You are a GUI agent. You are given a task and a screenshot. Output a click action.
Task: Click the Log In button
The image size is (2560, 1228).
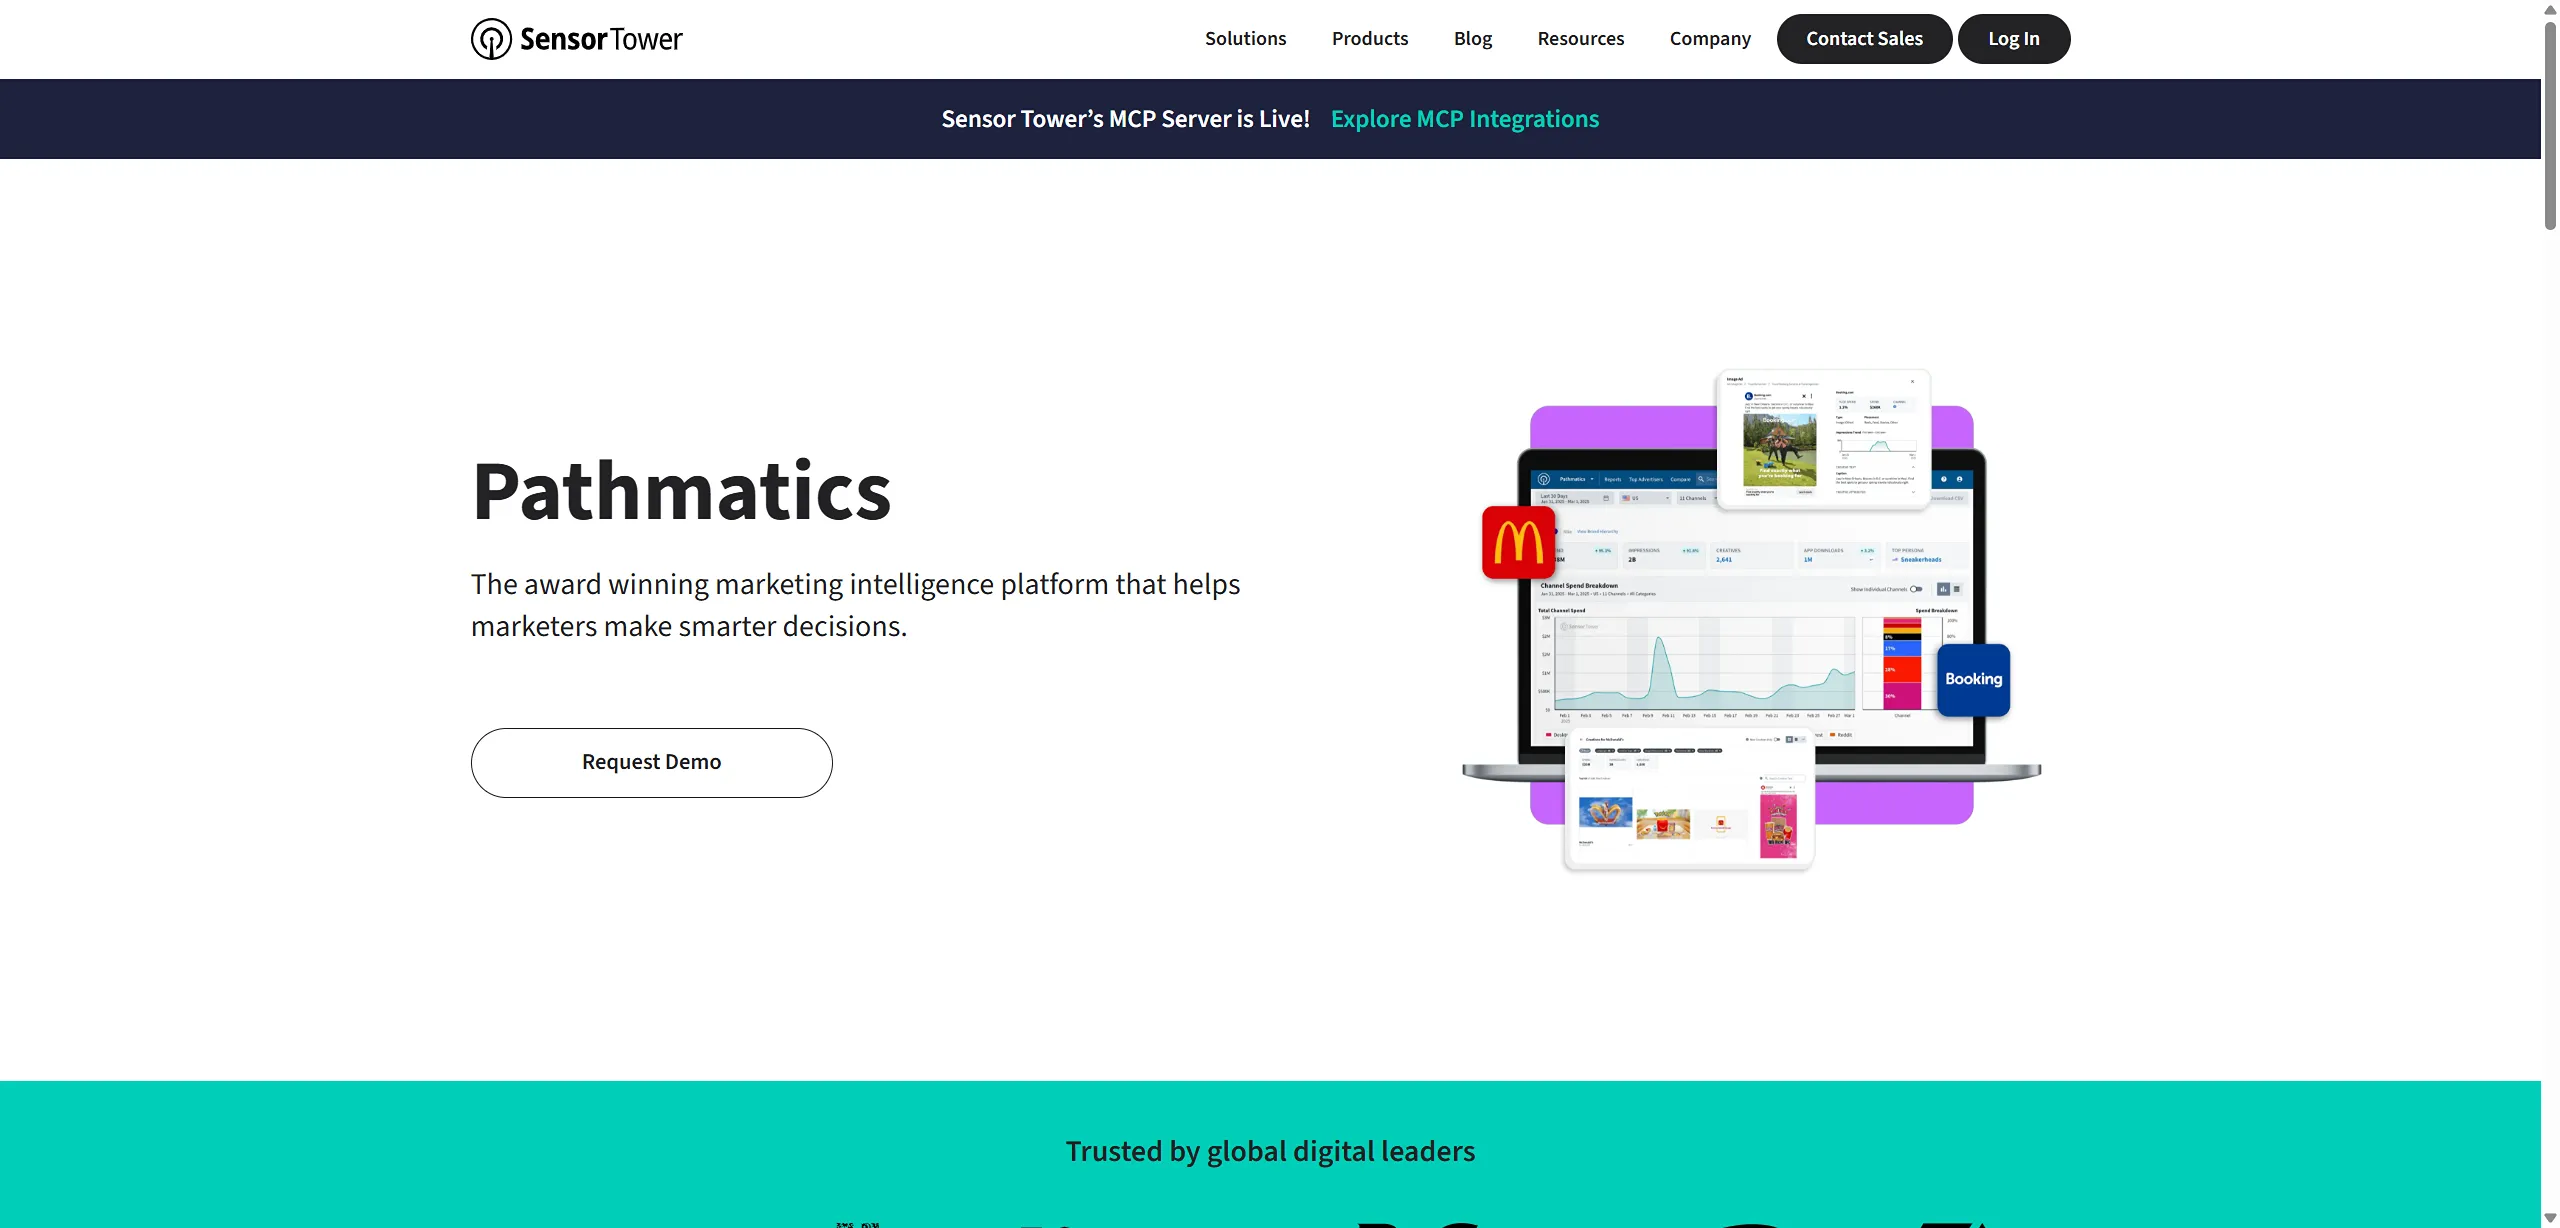click(2013, 39)
